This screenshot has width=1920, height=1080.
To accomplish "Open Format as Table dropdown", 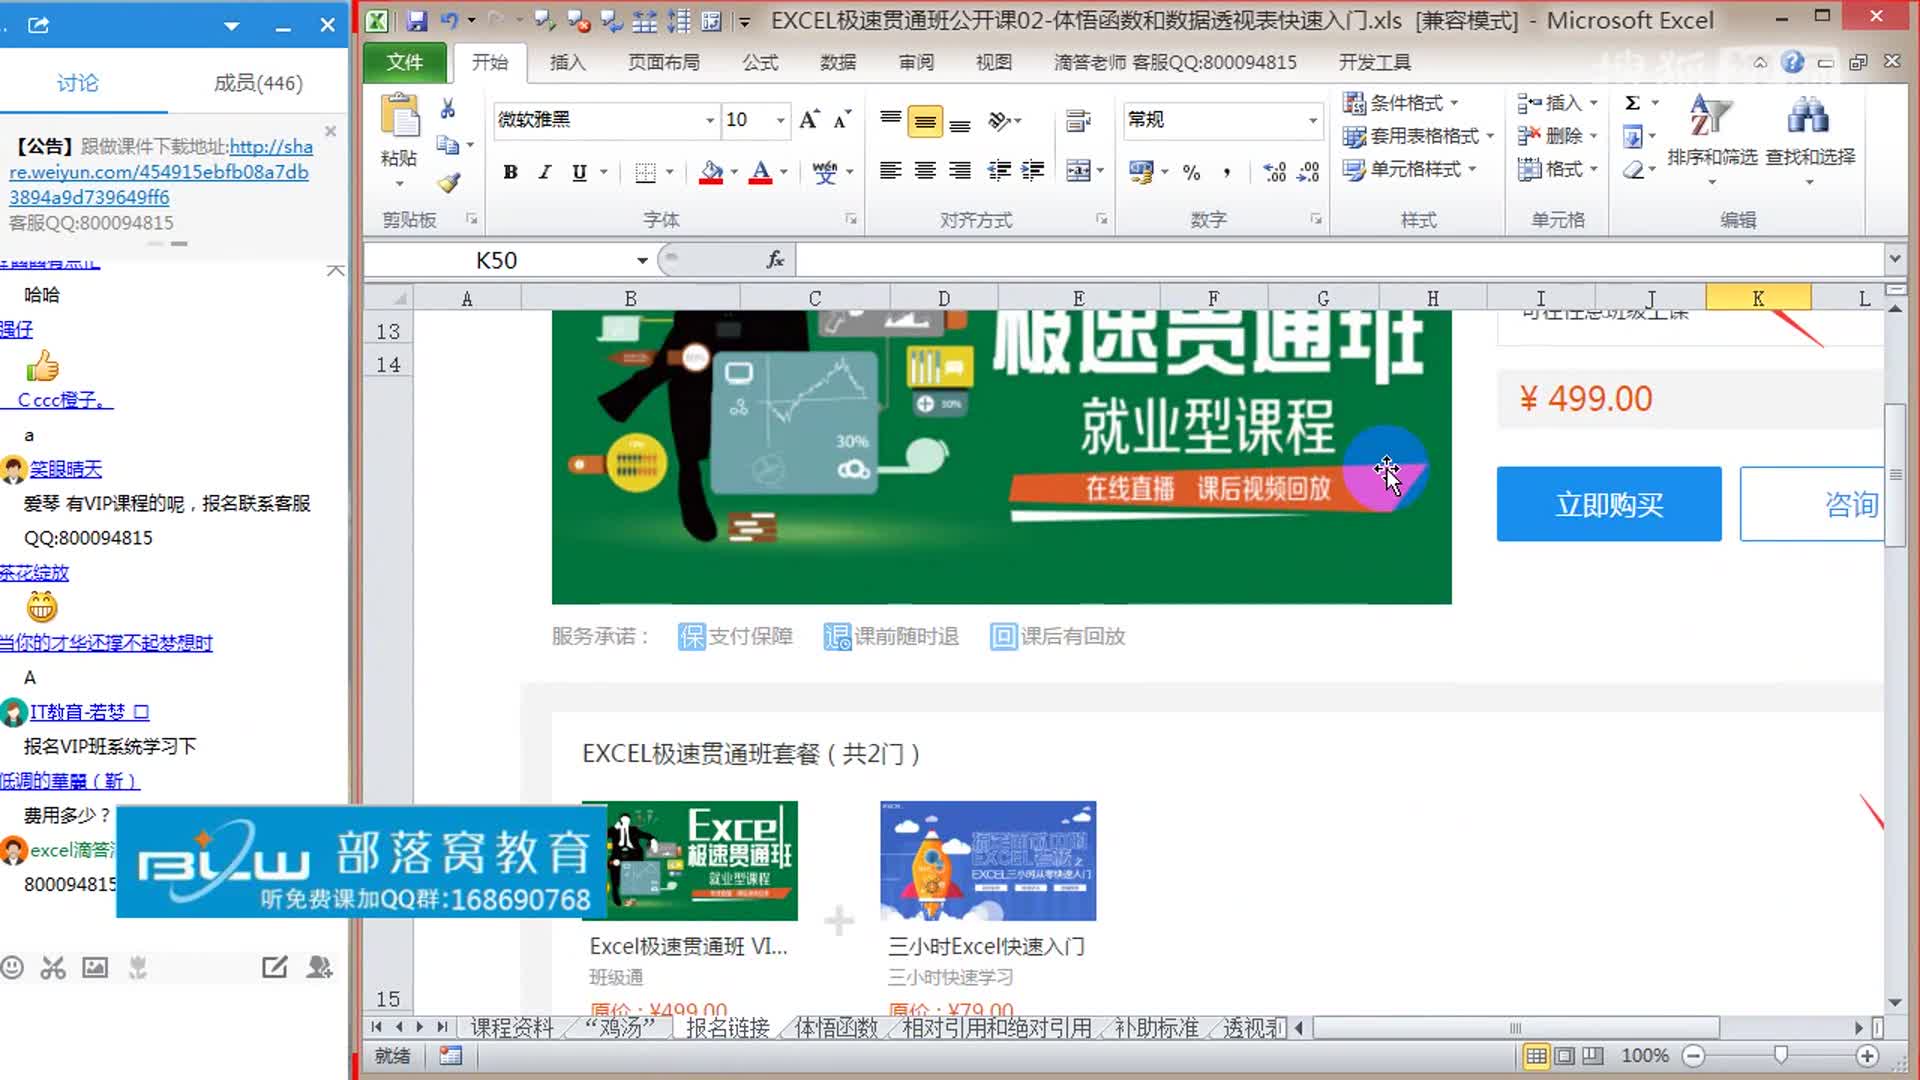I will click(1418, 136).
